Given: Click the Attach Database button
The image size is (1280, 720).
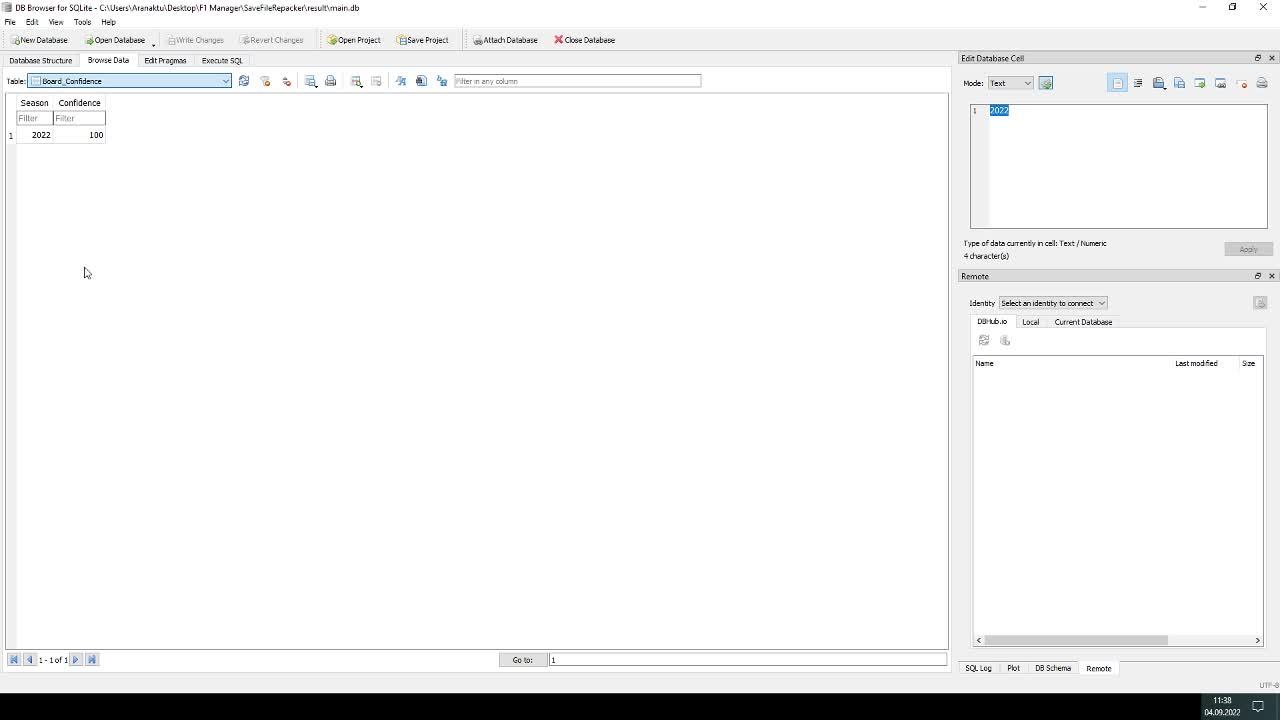Looking at the screenshot, I should (x=505, y=40).
